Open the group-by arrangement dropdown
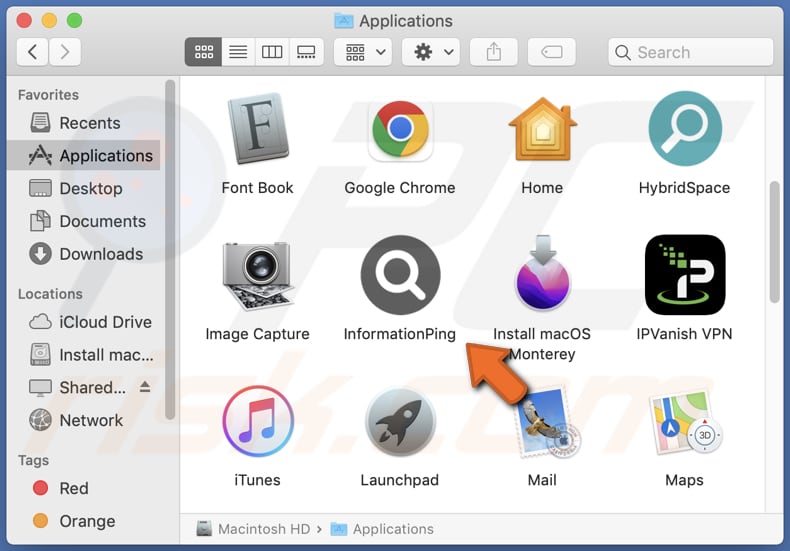The height and width of the screenshot is (551, 790). click(x=365, y=52)
